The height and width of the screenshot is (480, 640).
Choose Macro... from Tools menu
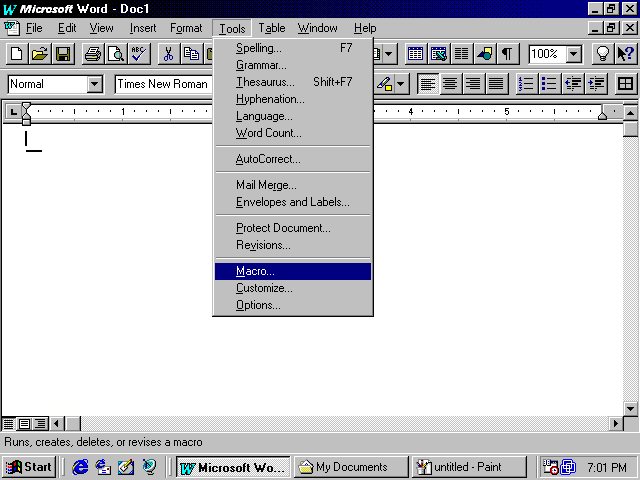(293, 271)
